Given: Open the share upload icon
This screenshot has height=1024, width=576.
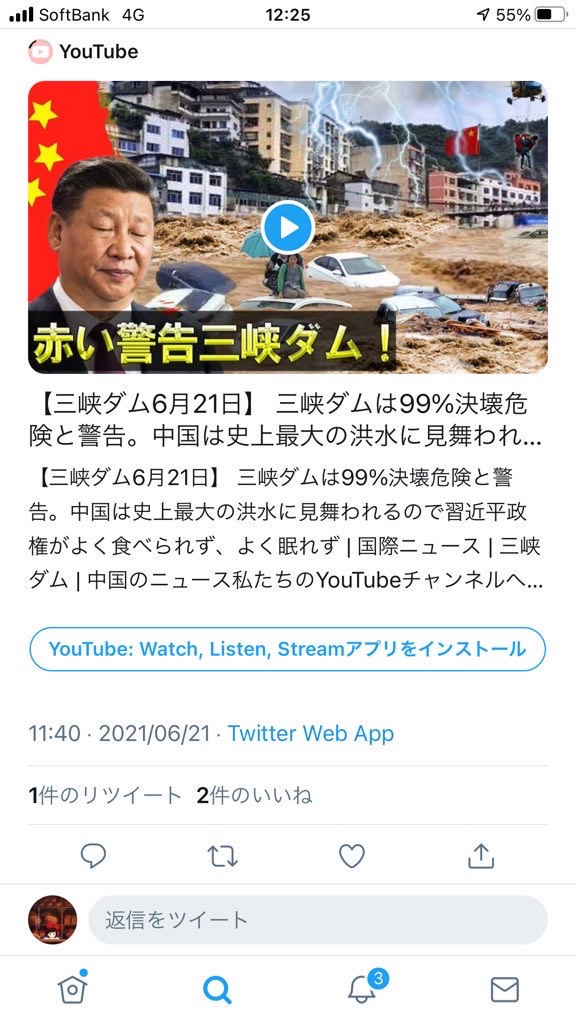Looking at the screenshot, I should tap(481, 856).
